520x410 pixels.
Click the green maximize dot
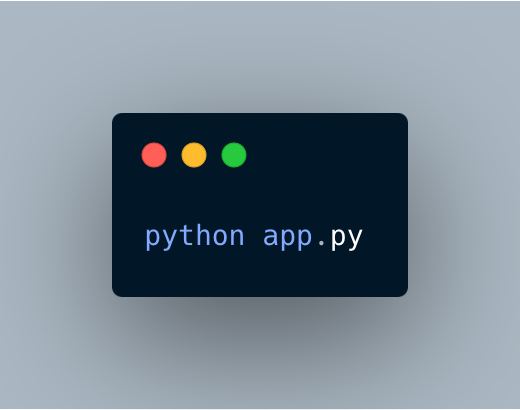234,155
